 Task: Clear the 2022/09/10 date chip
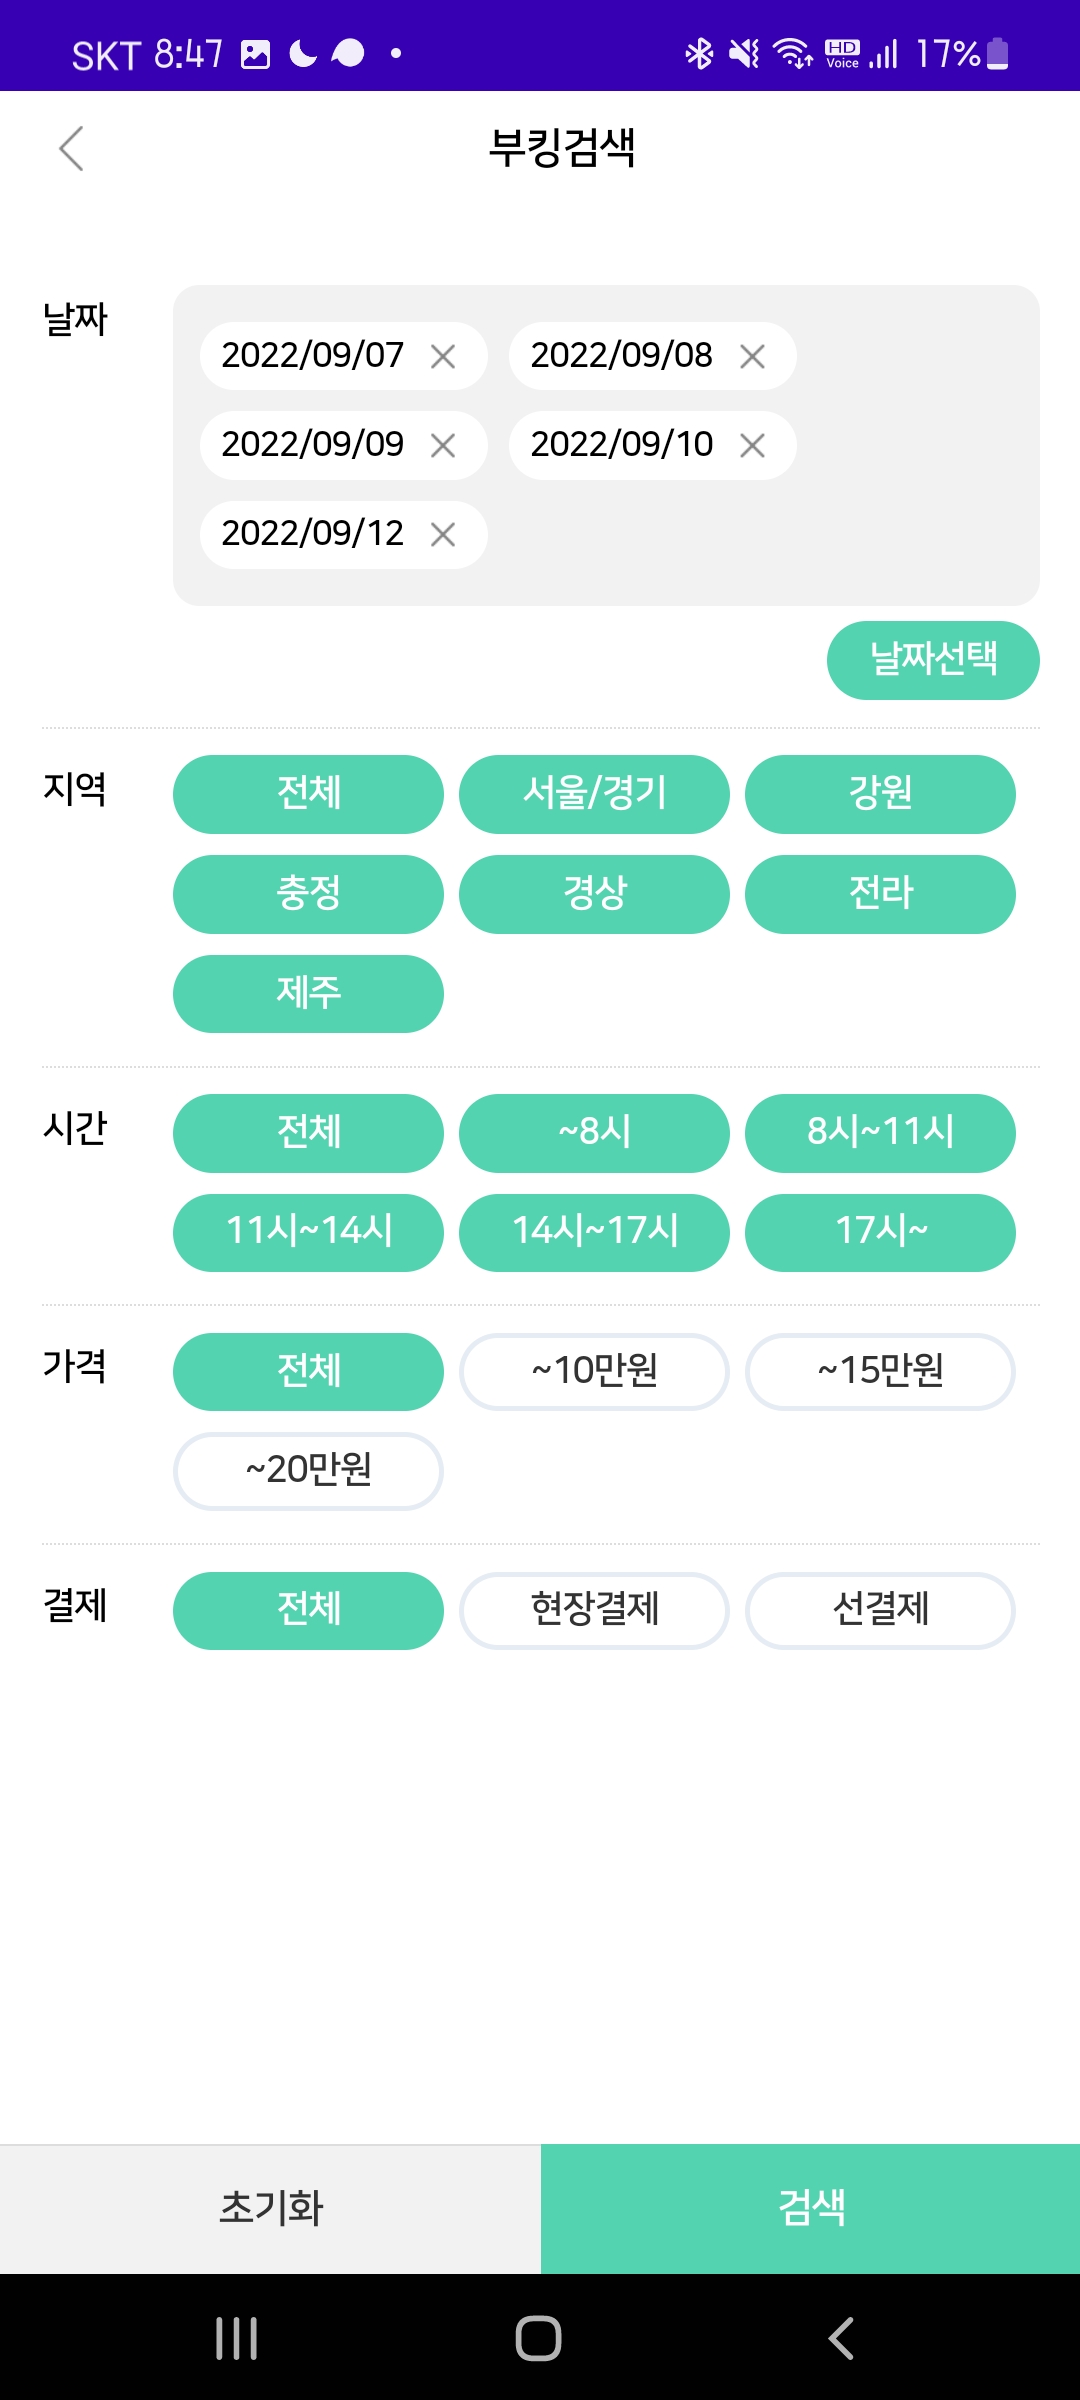click(752, 445)
